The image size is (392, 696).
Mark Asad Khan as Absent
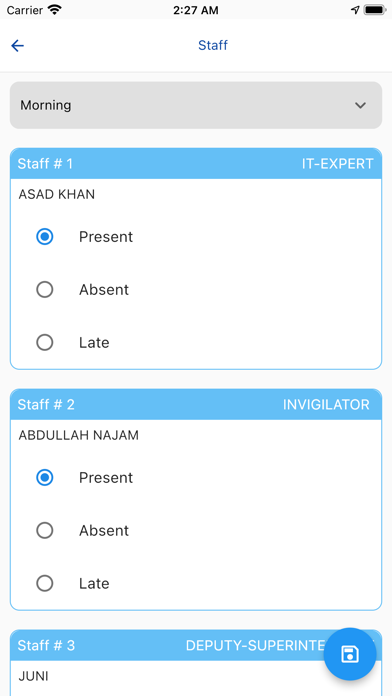click(x=45, y=289)
